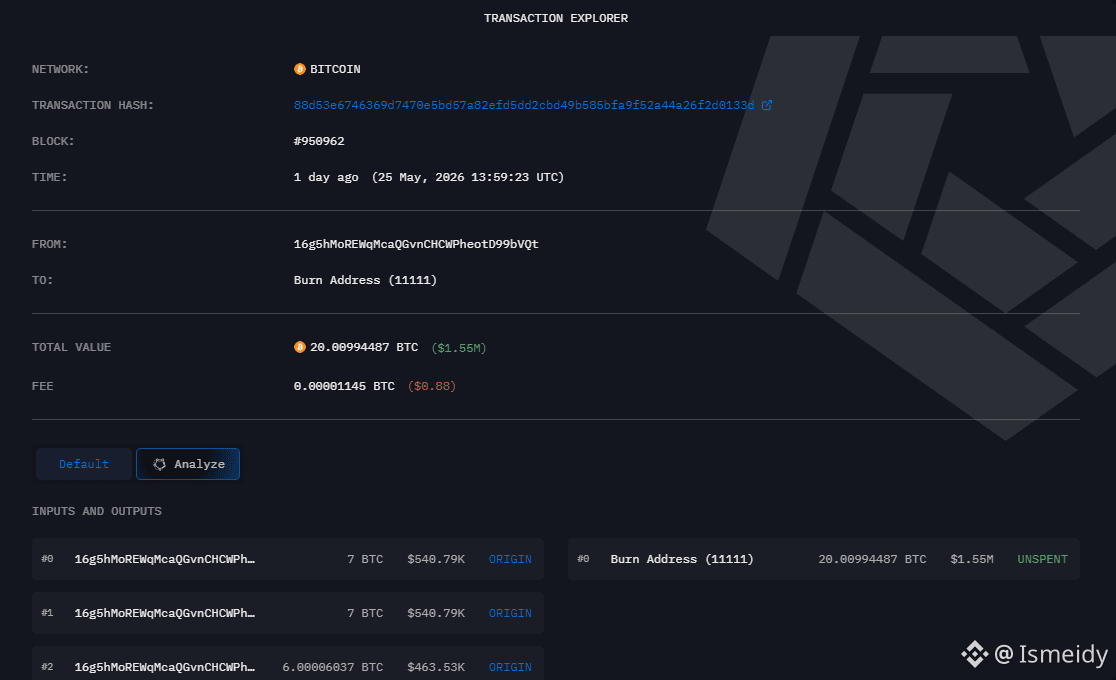Click UNSPENT status on output #0
1116x680 pixels.
coord(1042,560)
